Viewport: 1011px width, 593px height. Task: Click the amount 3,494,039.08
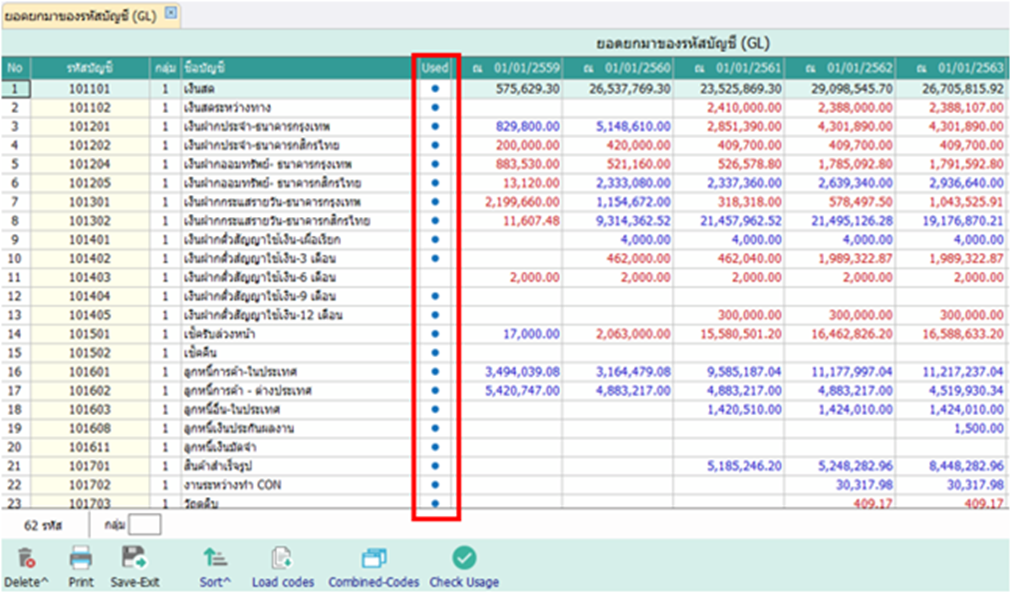(522, 372)
